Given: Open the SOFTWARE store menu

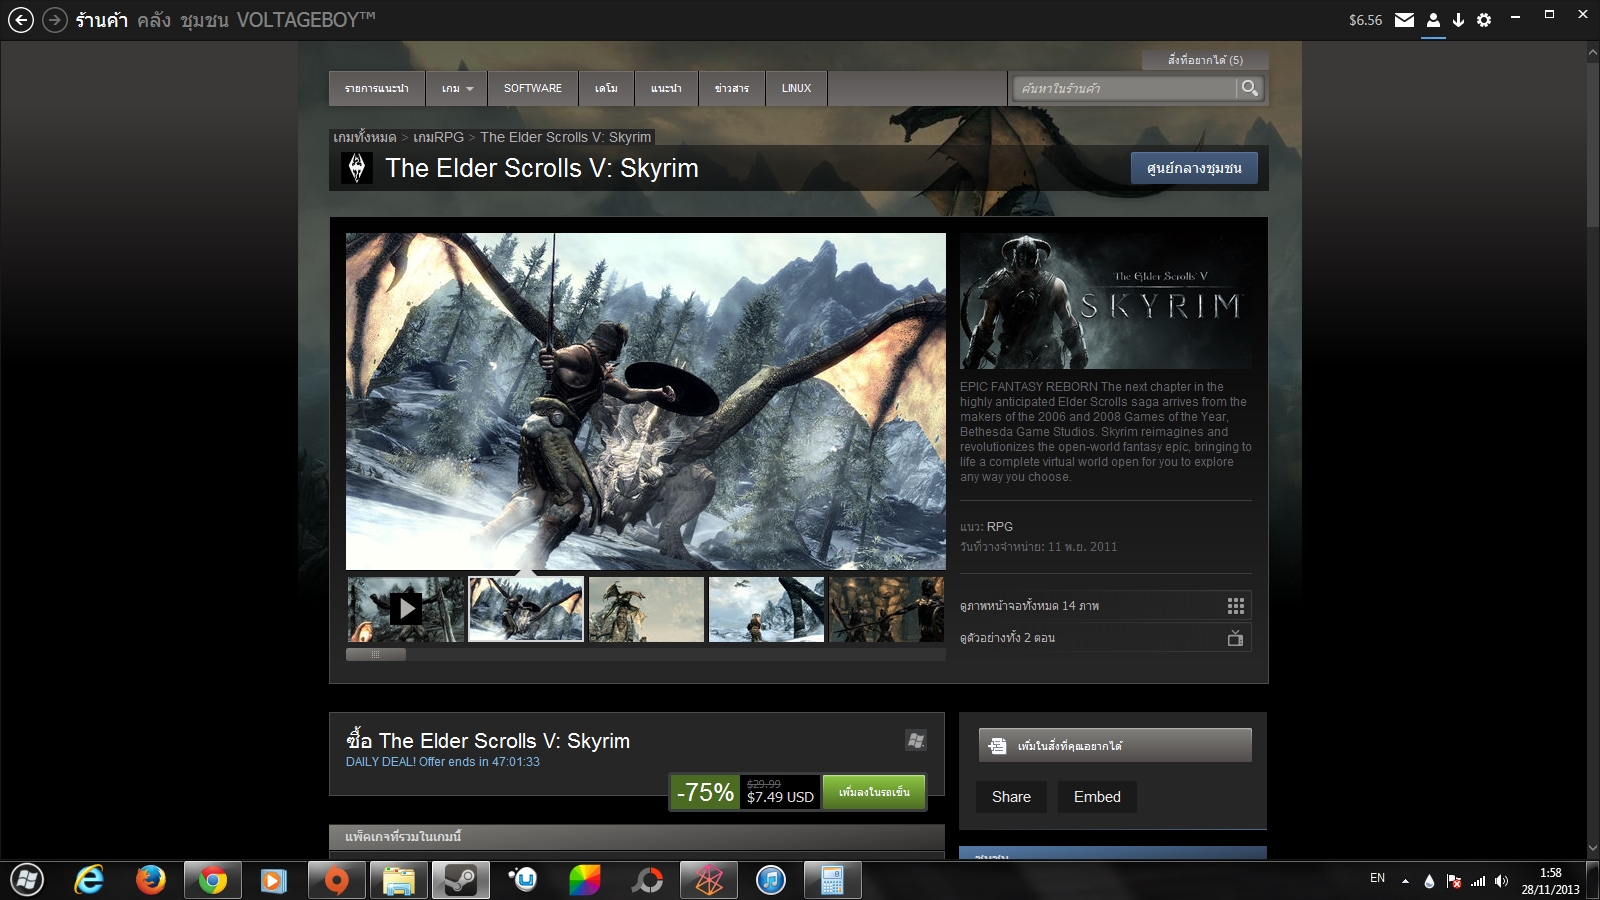Looking at the screenshot, I should pos(533,88).
